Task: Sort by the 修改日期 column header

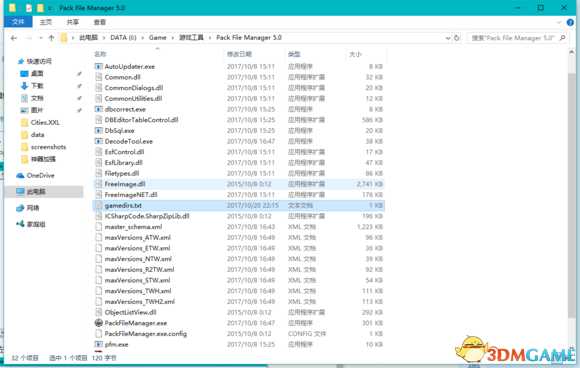Action: tap(239, 54)
